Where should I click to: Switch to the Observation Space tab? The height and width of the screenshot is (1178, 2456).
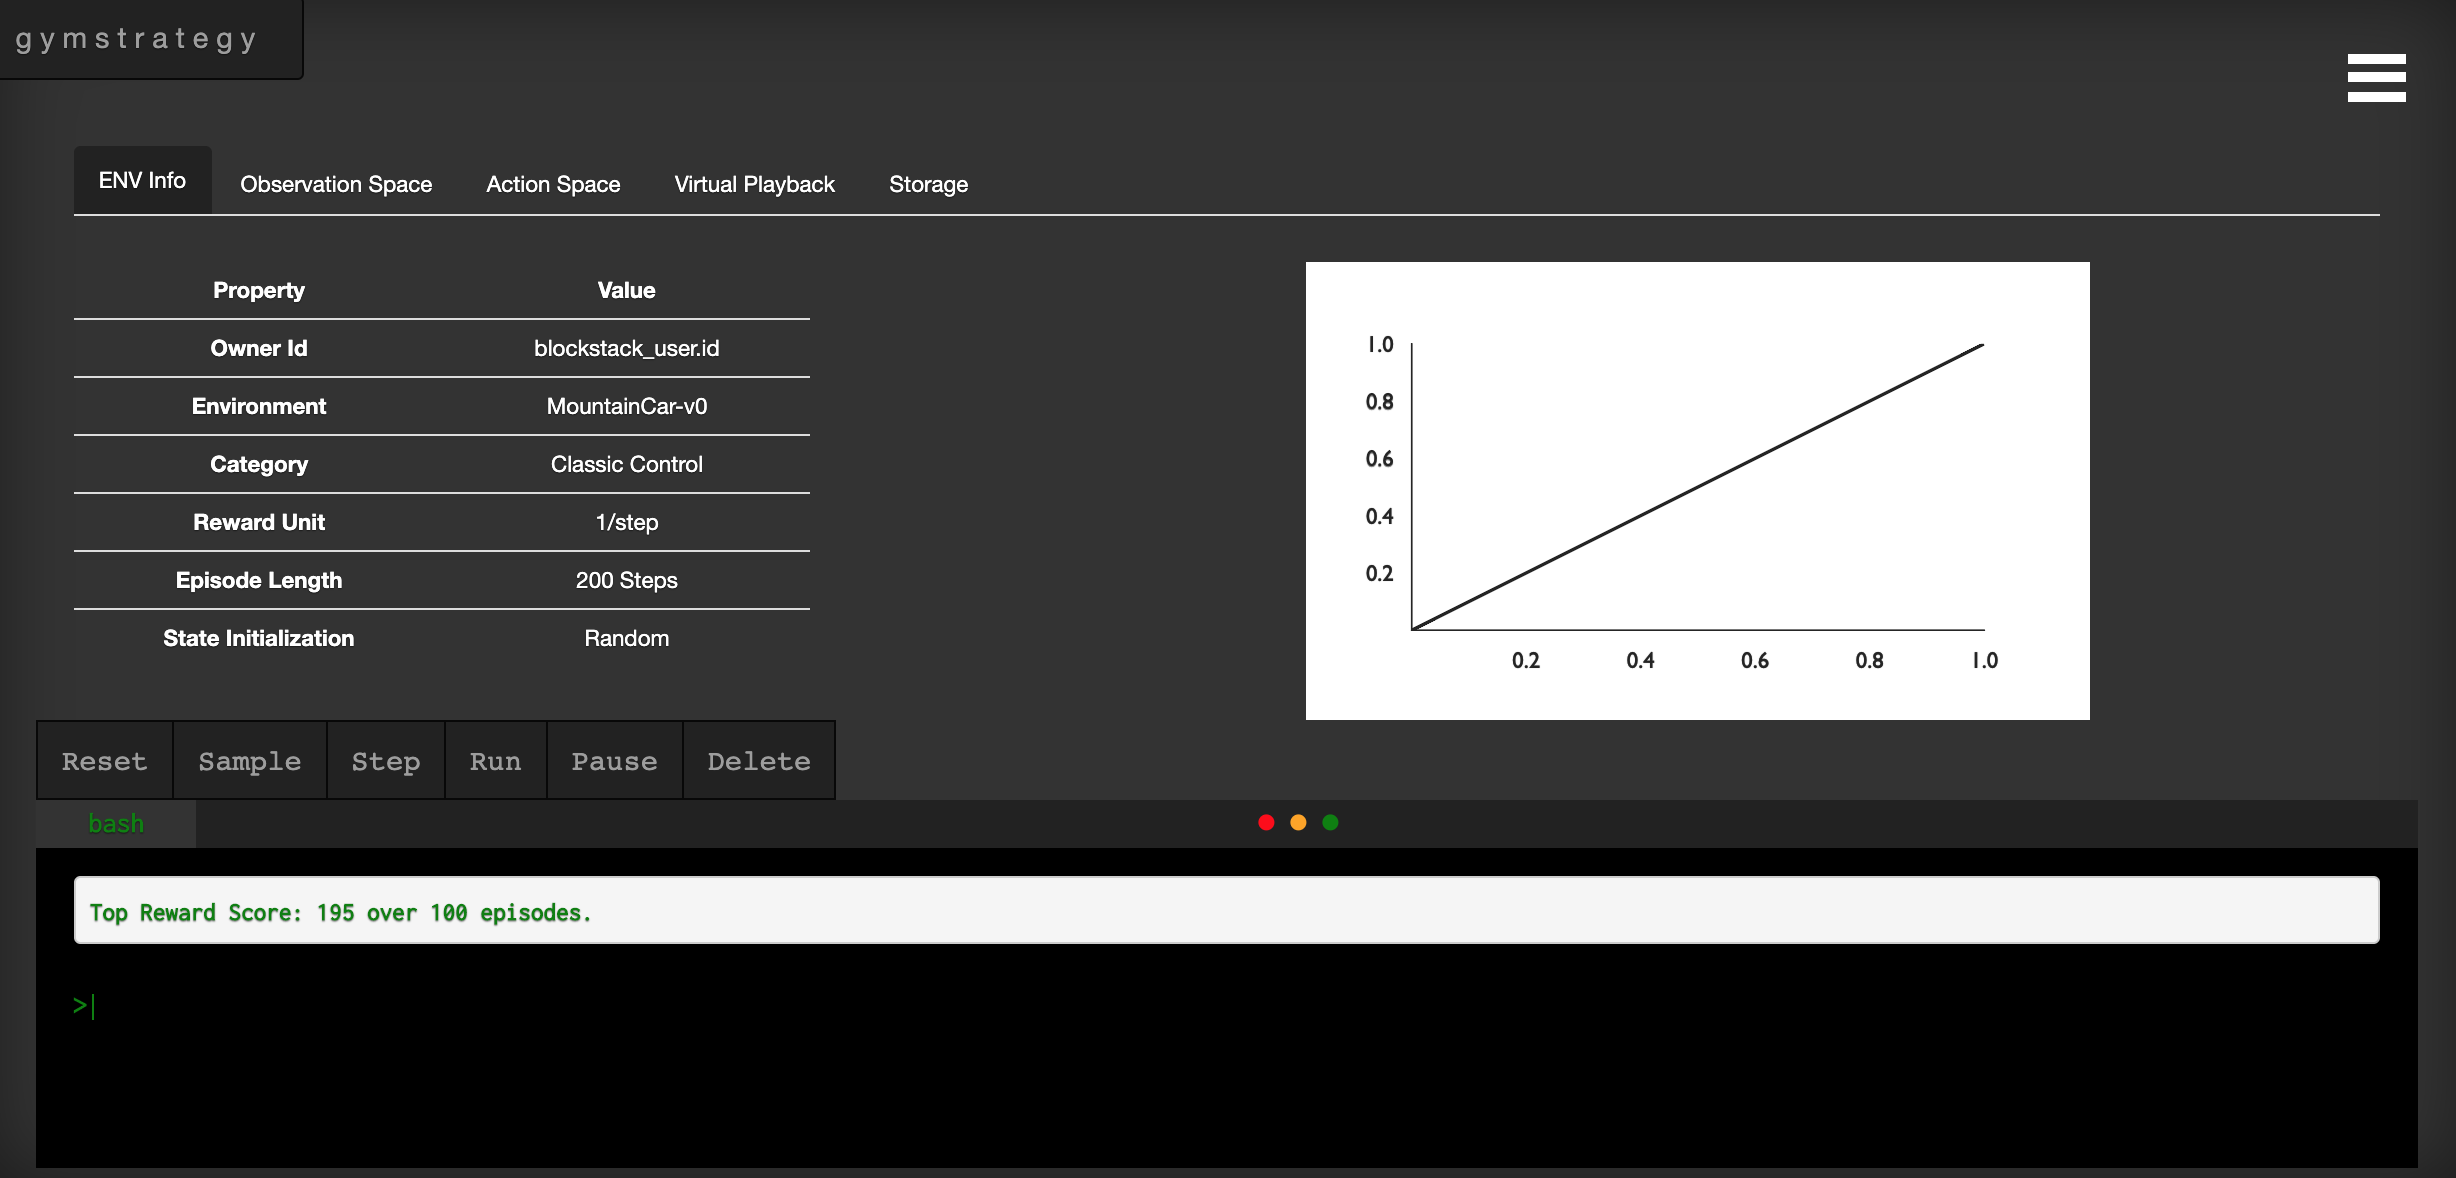click(x=336, y=184)
